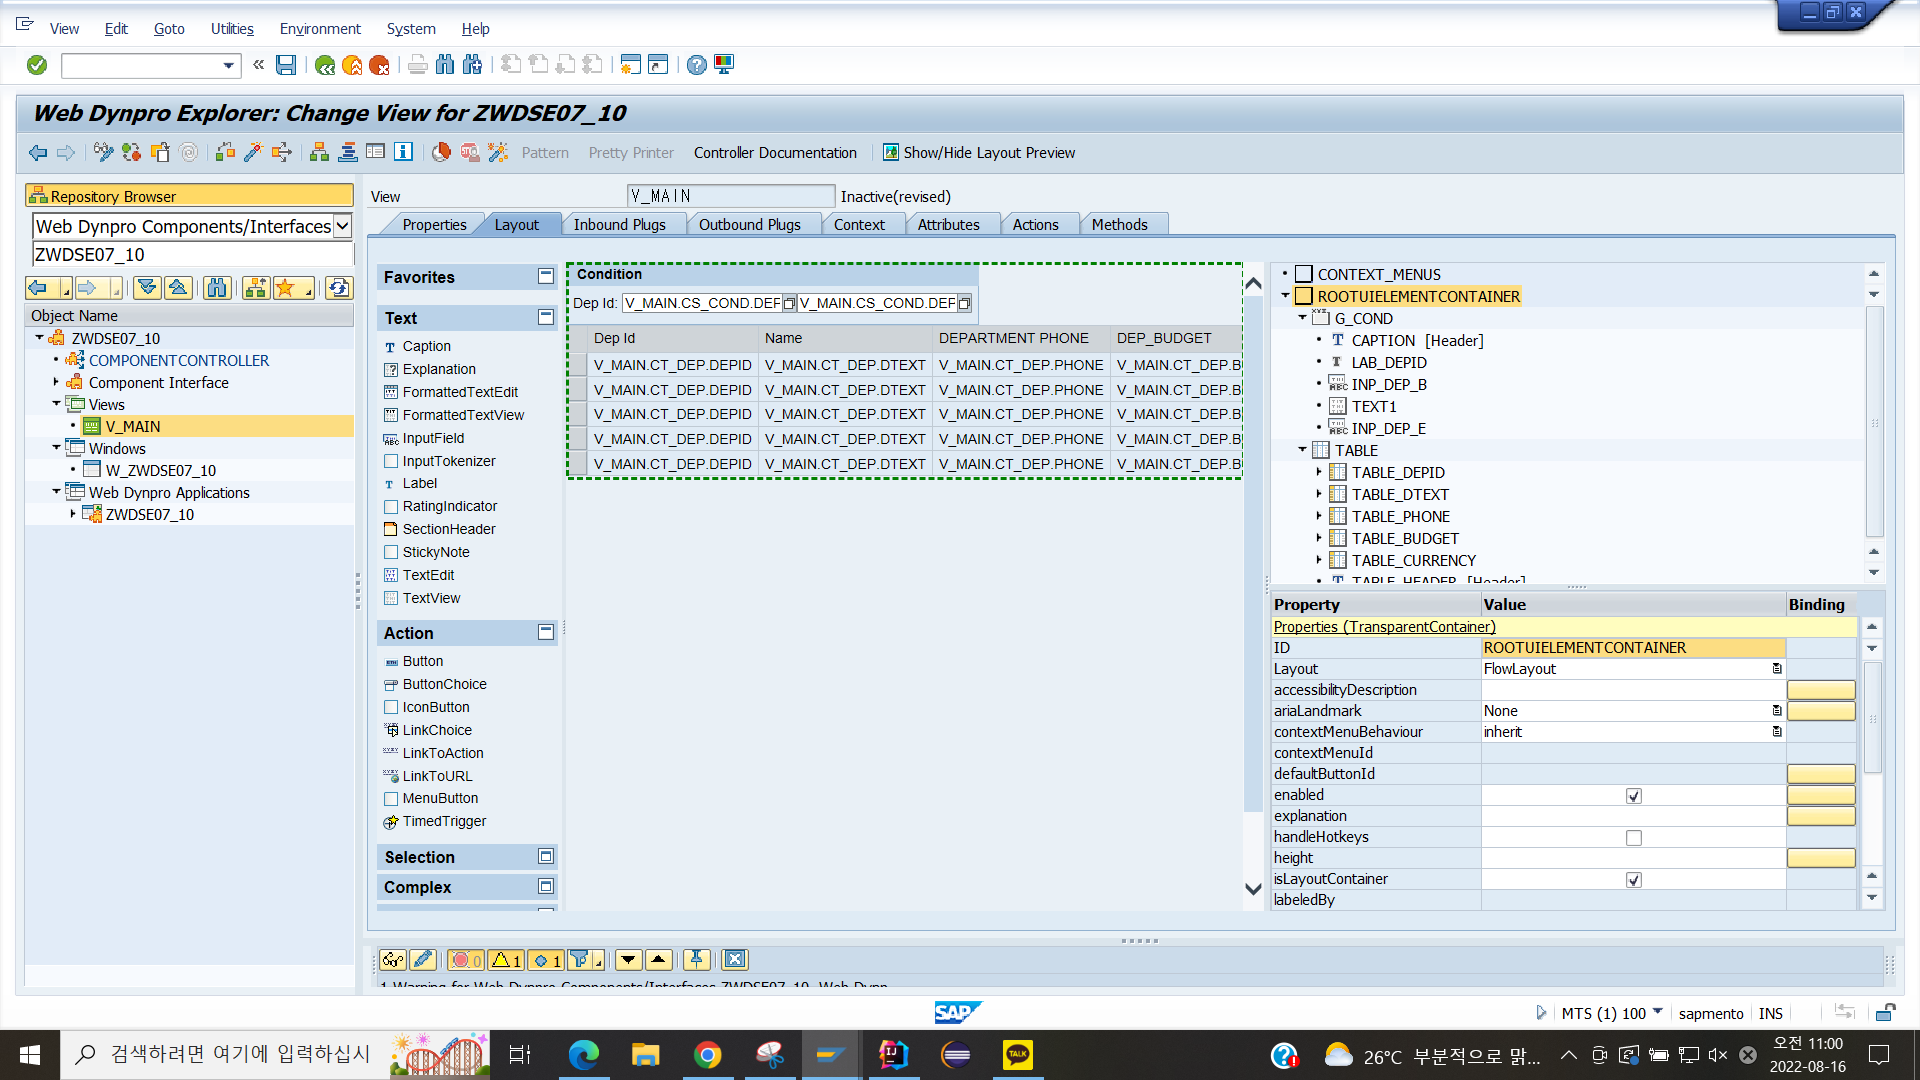Click the Customize Local Layout monitor icon
The image size is (1920, 1080).
coord(724,65)
